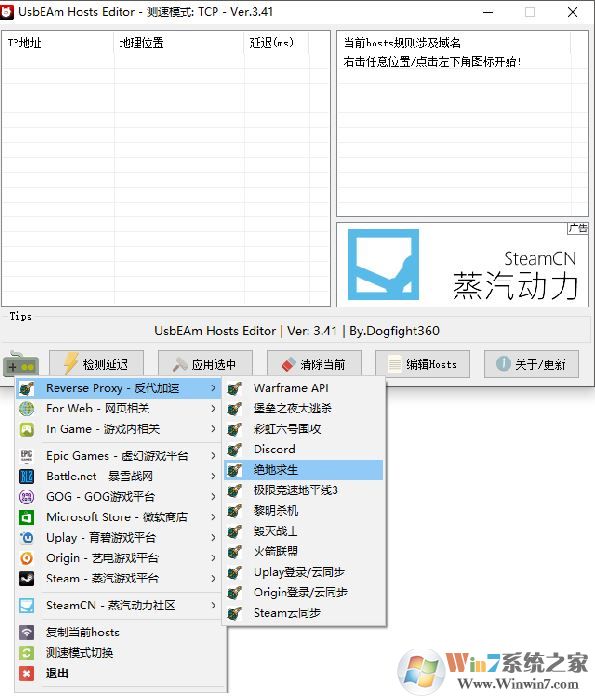Click the 地理位置 column header
Screen dimensions: 595x698
179,43
